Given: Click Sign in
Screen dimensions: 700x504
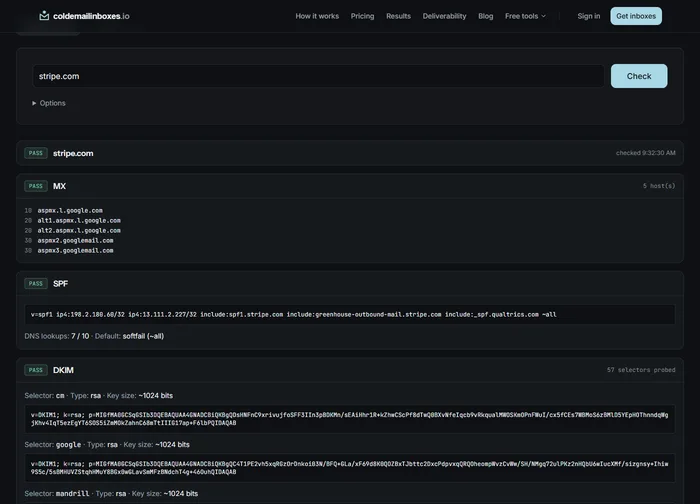Looking at the screenshot, I should click(589, 16).
